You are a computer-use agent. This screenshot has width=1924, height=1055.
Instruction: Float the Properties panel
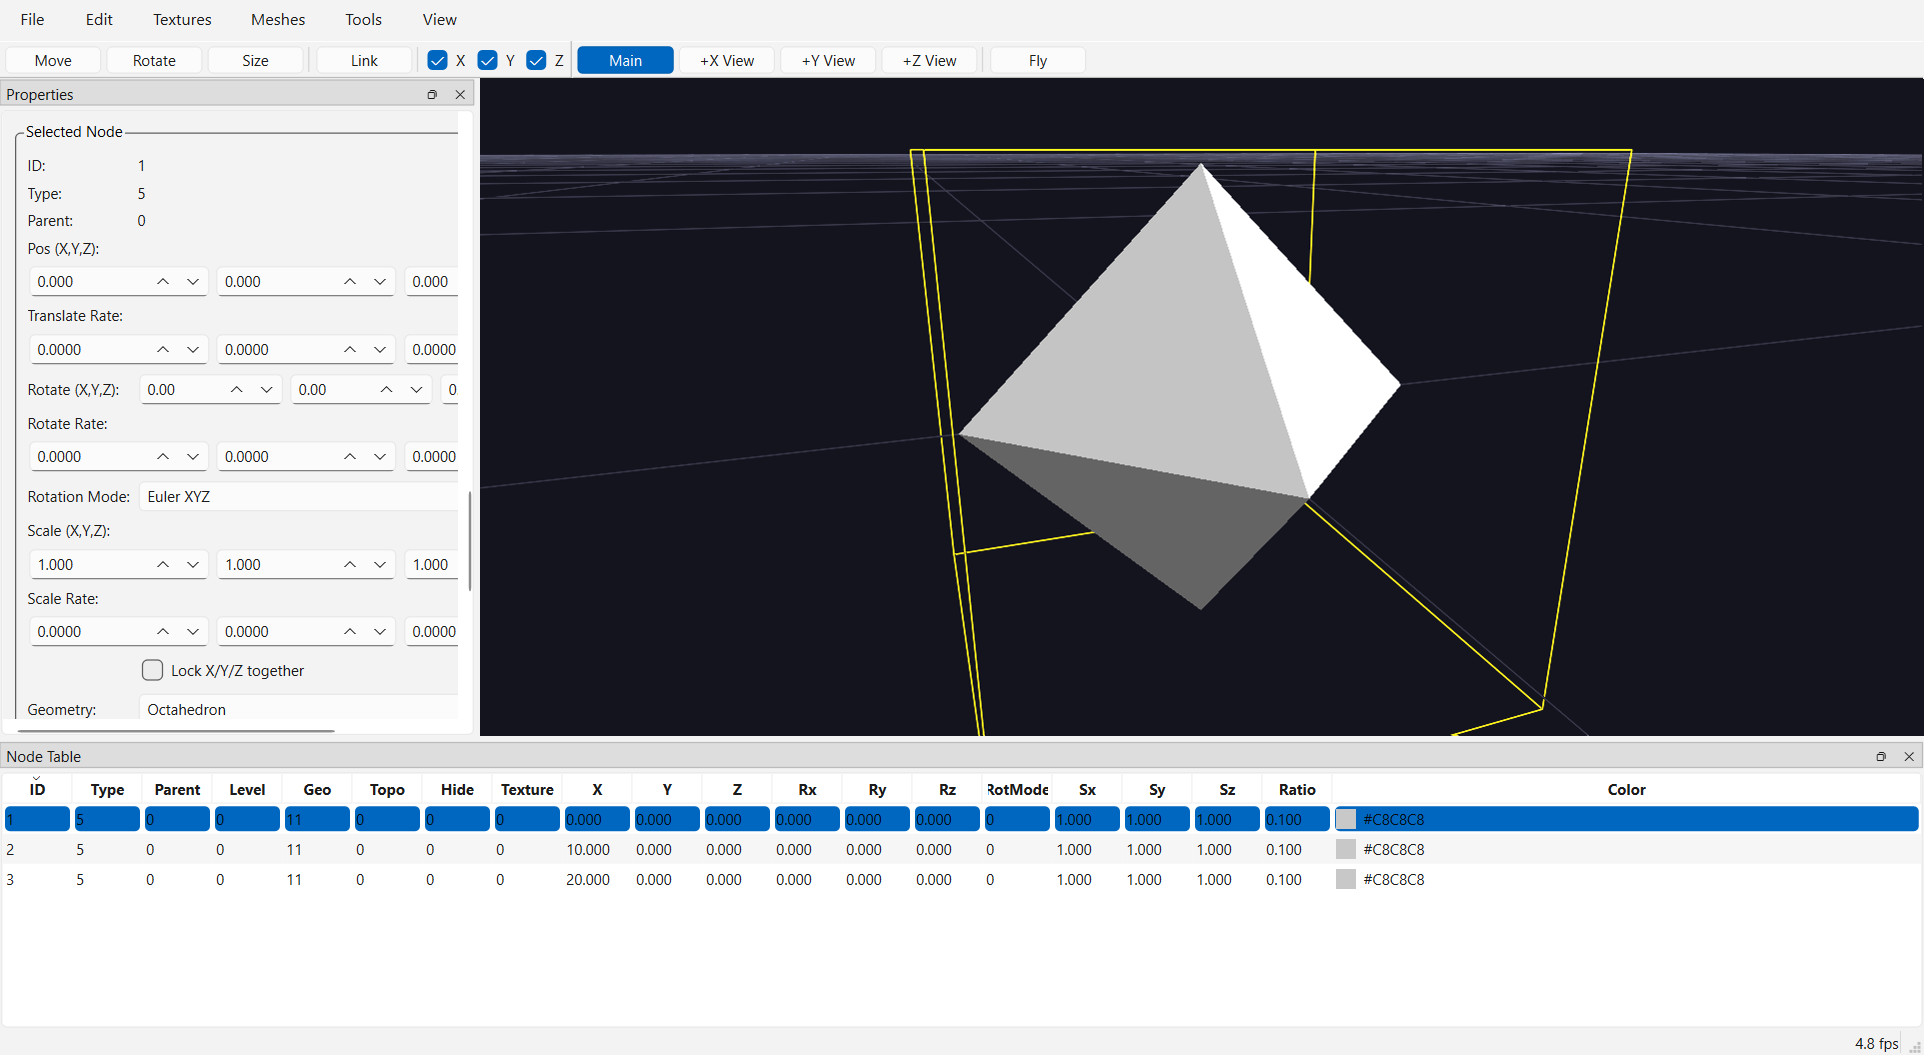click(x=432, y=94)
